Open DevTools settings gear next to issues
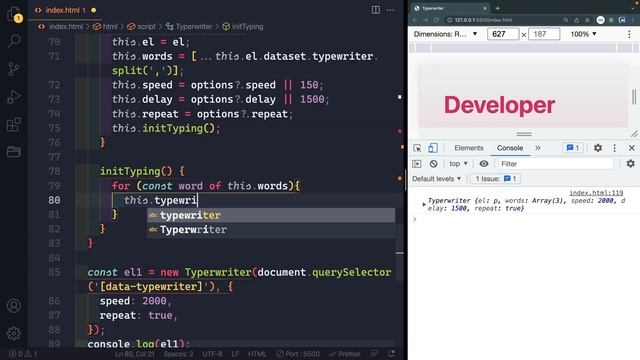 [598, 148]
